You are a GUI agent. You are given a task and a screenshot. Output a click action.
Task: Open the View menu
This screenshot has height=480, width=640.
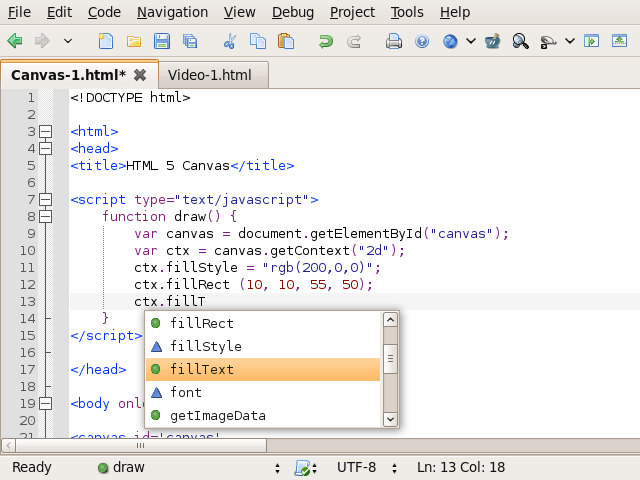click(x=239, y=12)
